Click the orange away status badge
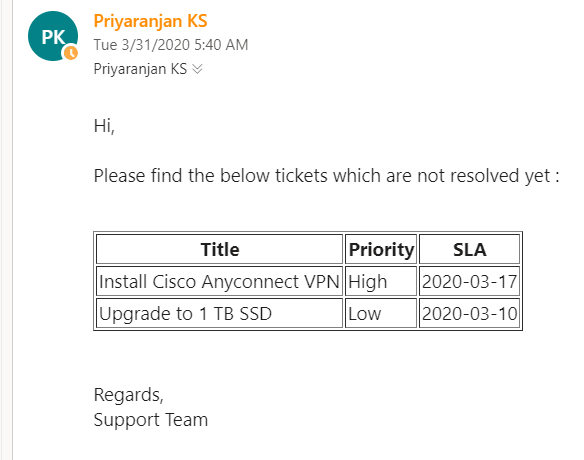The width and height of the screenshot is (584, 460). 71,53
